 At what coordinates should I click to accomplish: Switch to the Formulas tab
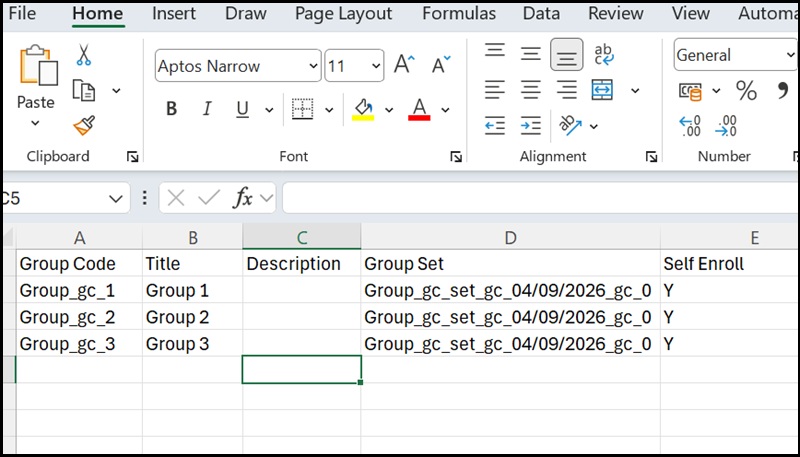[459, 13]
